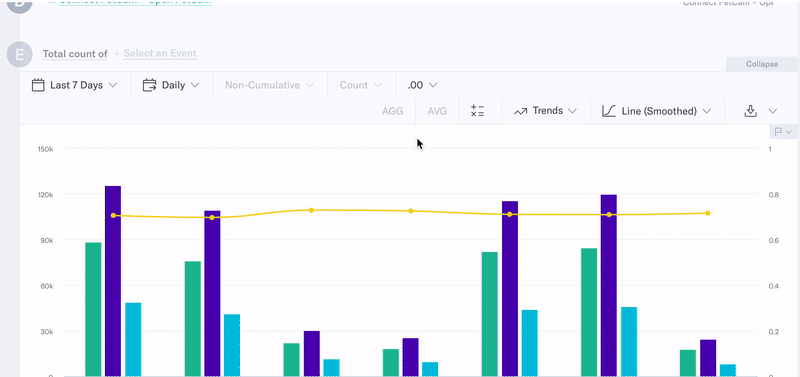Open the .00 decimal precision dropdown
The width and height of the screenshot is (800, 377).
click(422, 85)
